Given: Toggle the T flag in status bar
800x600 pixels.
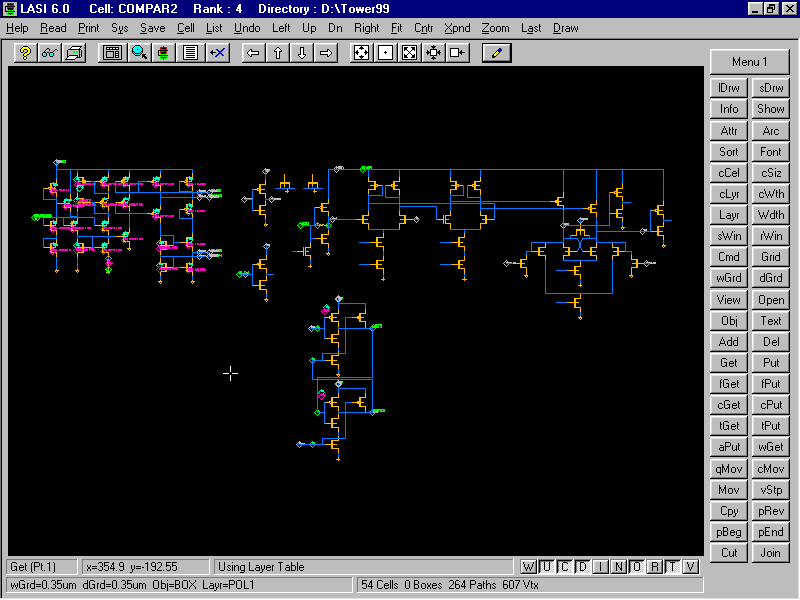Looking at the screenshot, I should 672,567.
